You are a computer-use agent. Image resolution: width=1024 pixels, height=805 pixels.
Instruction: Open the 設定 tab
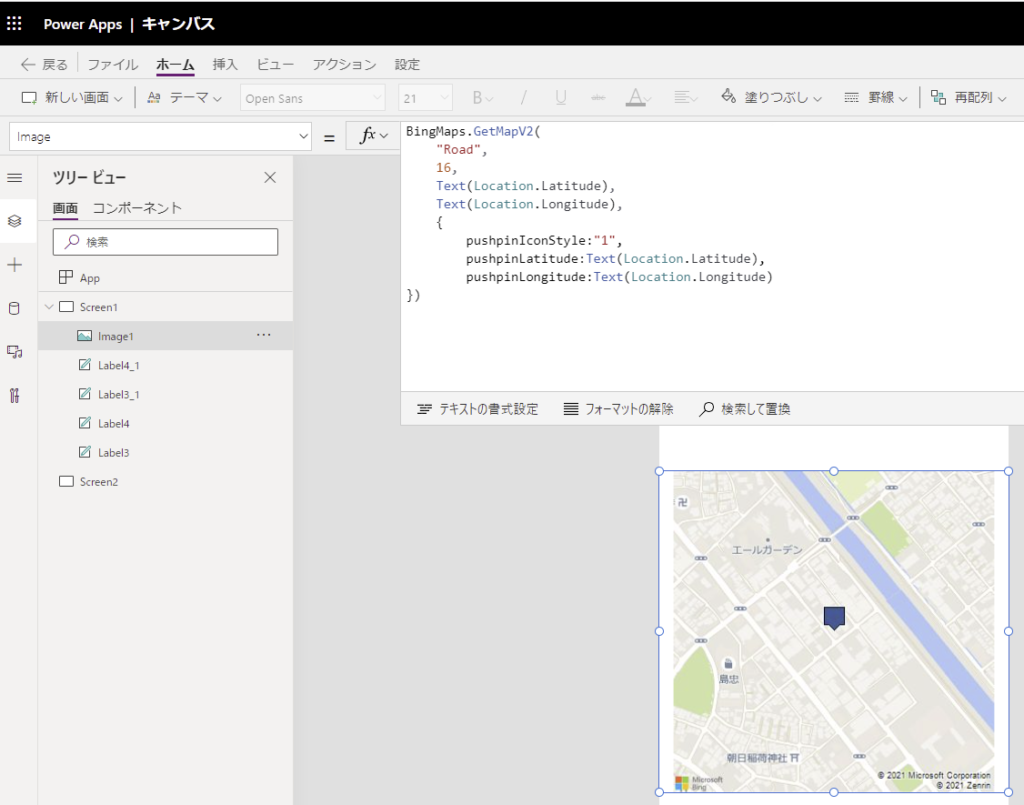coord(407,65)
